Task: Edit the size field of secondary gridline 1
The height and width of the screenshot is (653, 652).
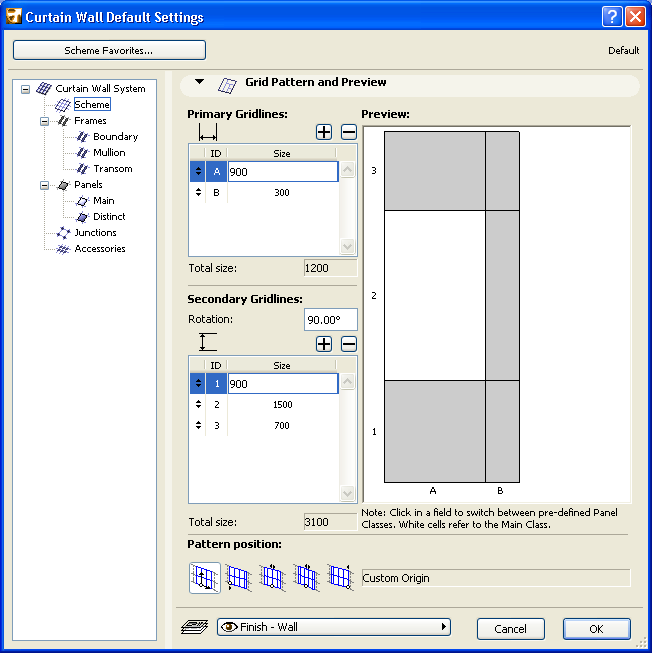Action: tap(283, 384)
